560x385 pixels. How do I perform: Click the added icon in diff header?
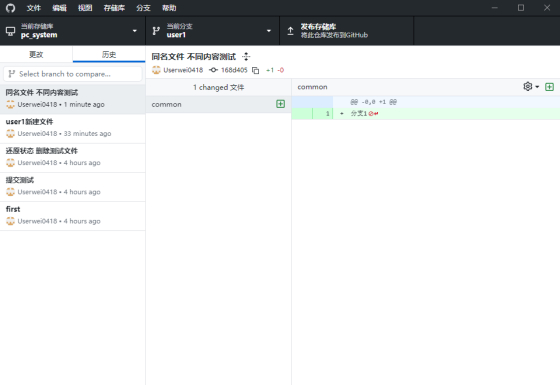pyautogui.click(x=549, y=87)
